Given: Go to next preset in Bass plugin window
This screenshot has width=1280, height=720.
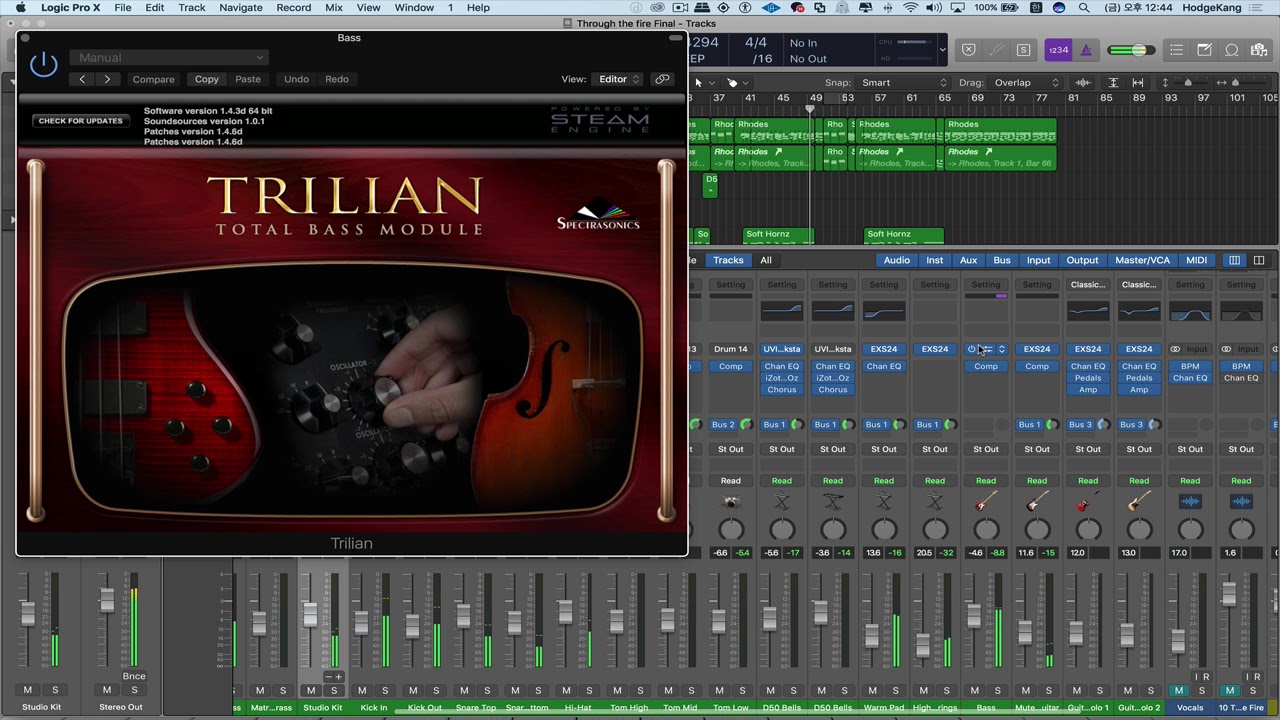Looking at the screenshot, I should [x=107, y=79].
